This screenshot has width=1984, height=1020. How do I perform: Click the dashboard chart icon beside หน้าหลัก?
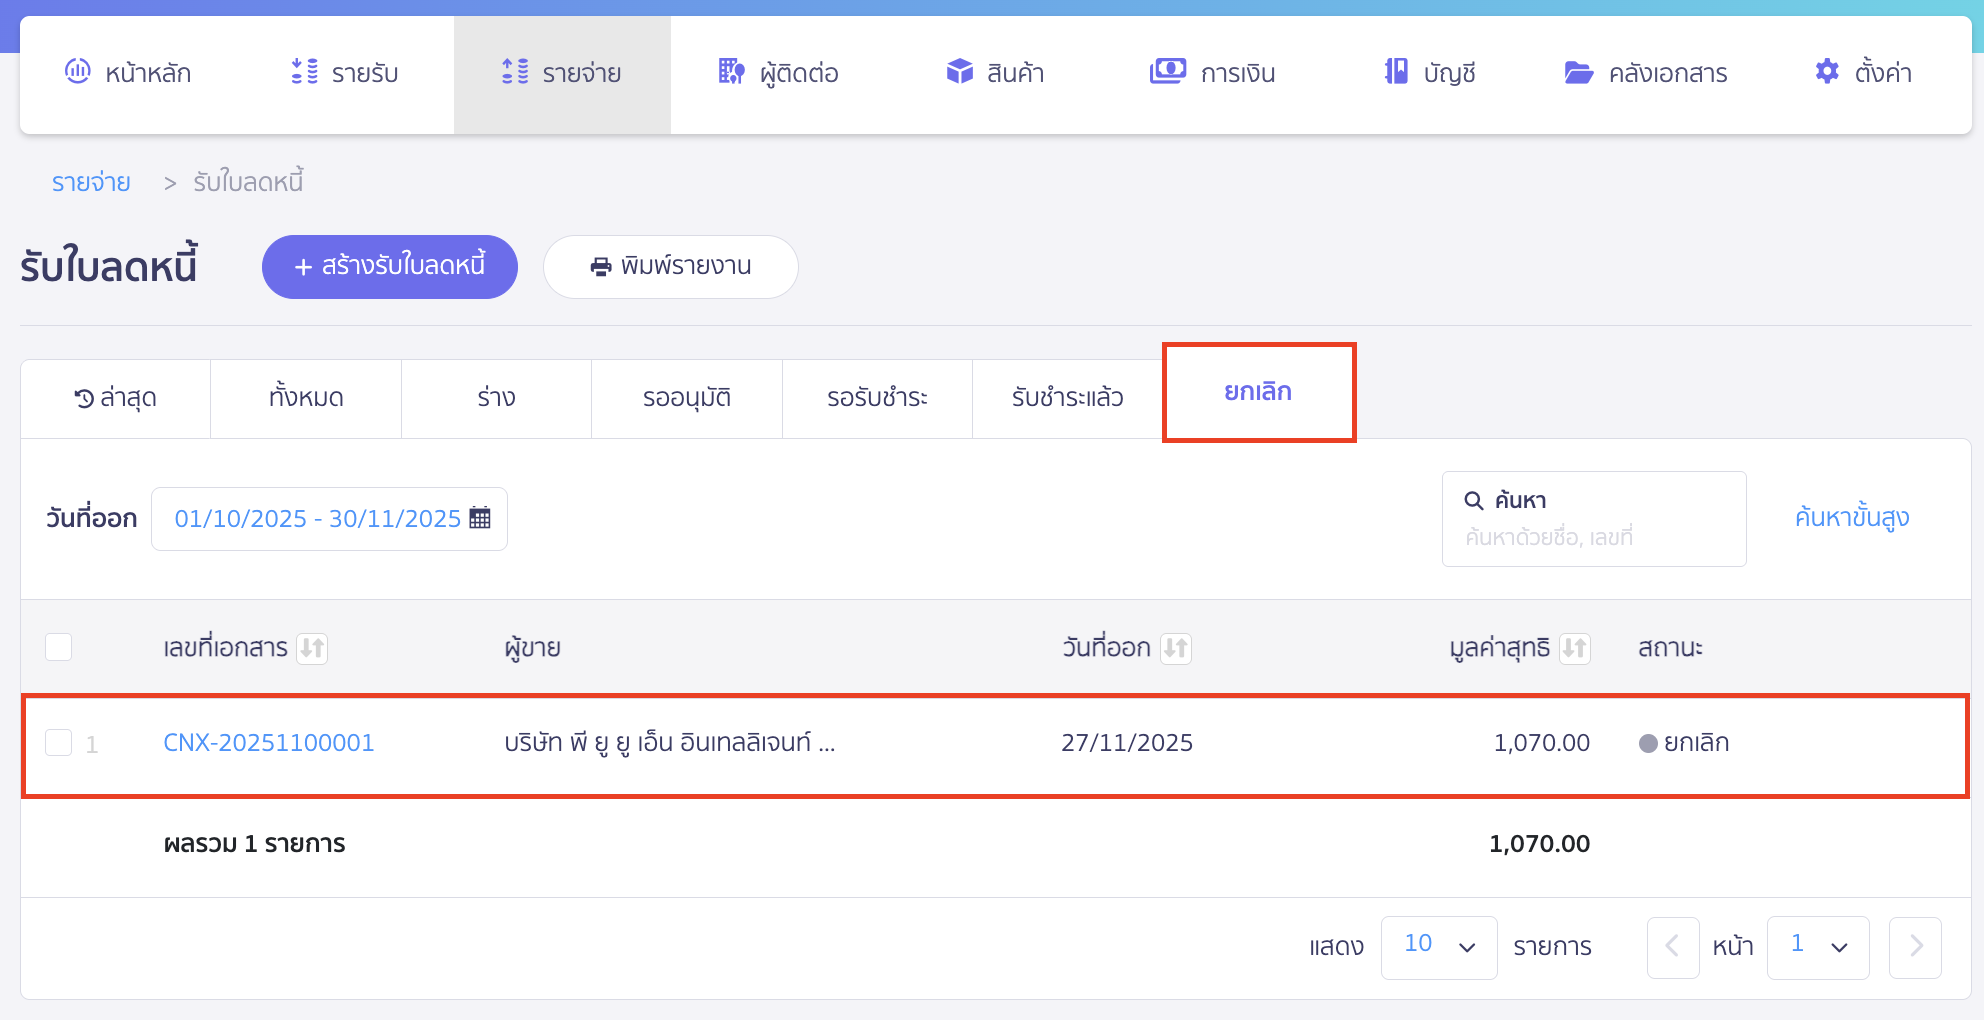pos(77,71)
